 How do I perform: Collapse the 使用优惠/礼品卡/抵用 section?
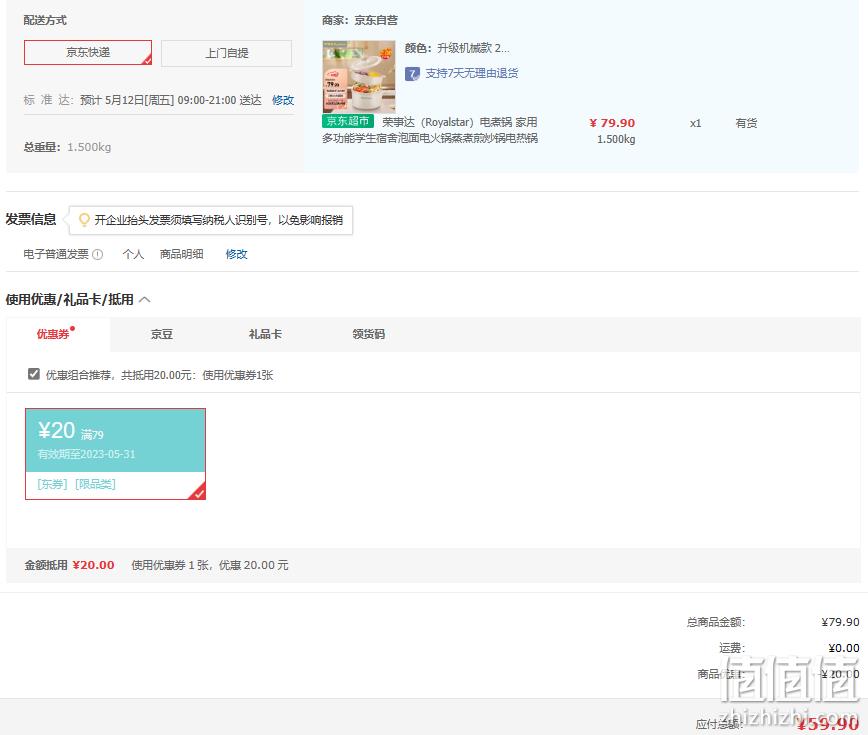[x=145, y=299]
